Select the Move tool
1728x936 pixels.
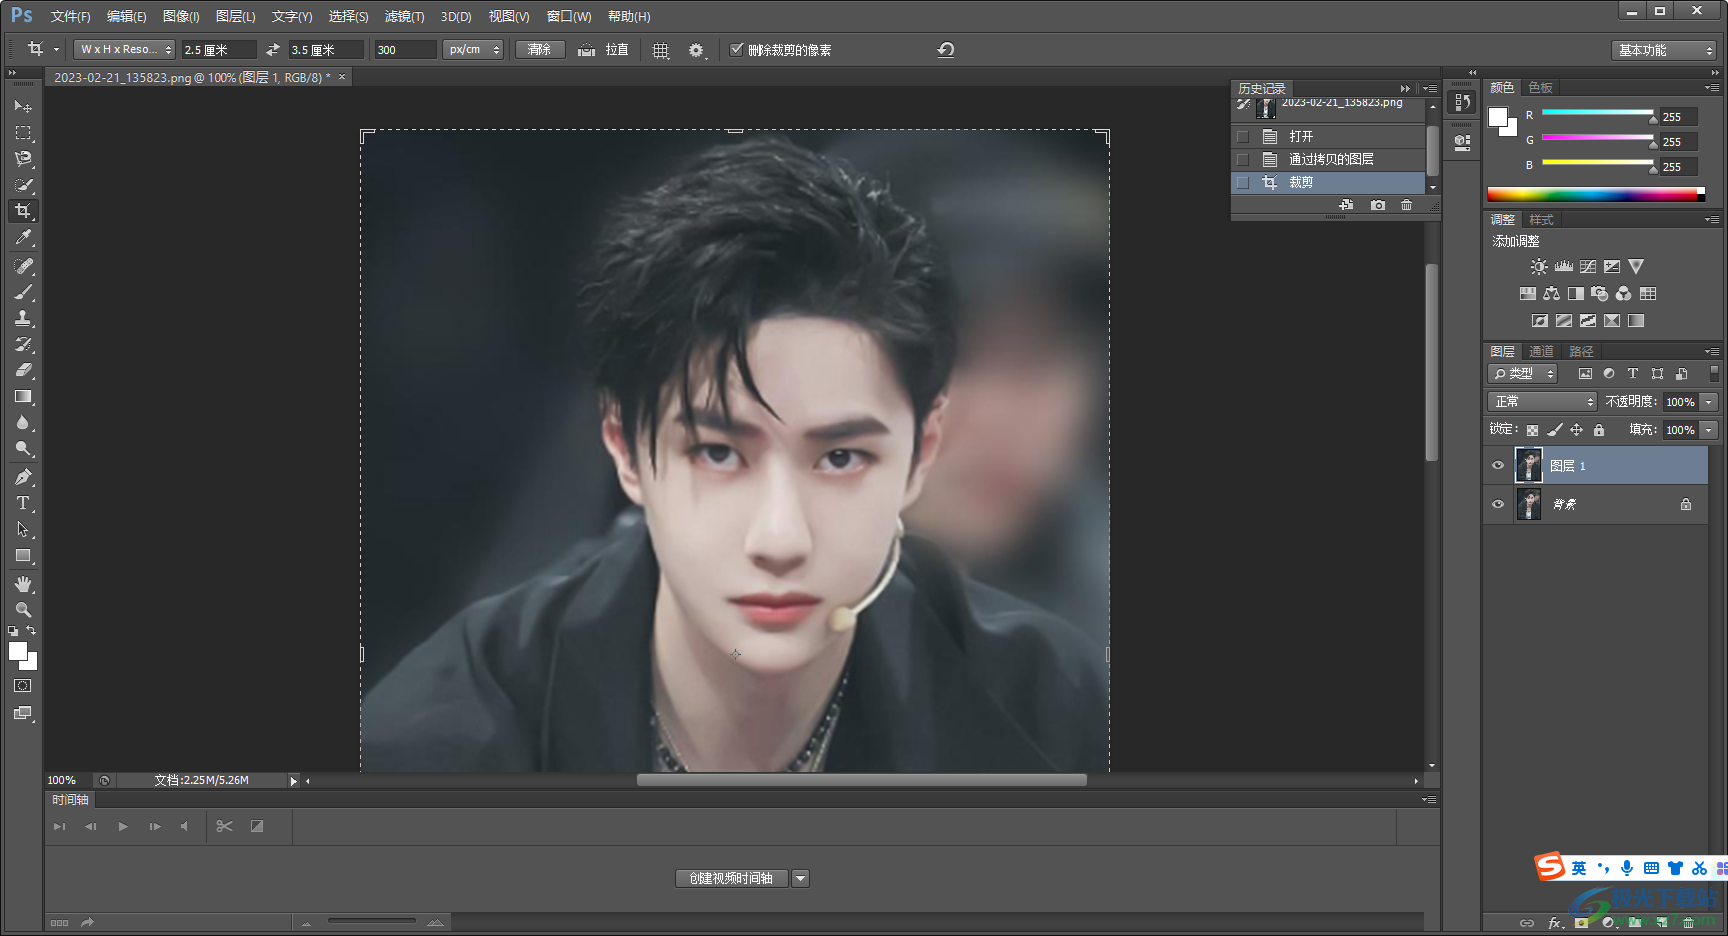(23, 106)
